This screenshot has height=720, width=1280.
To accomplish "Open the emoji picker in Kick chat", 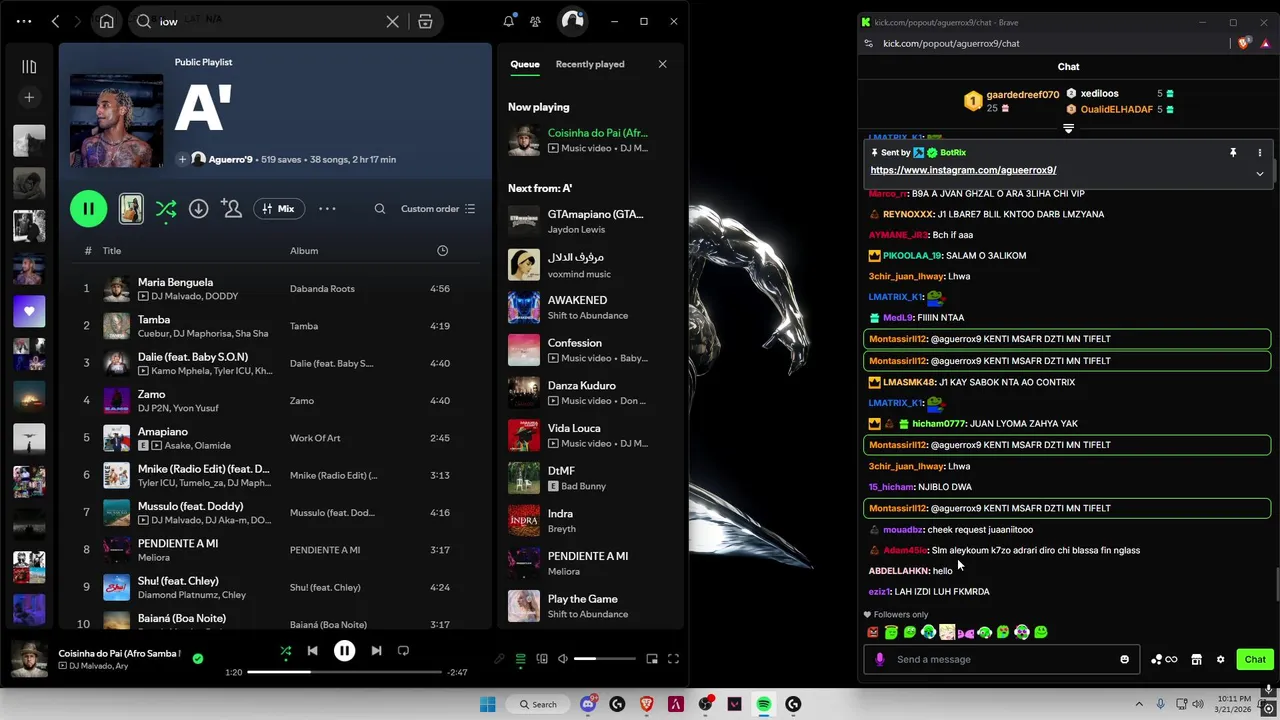I will pos(1125,660).
